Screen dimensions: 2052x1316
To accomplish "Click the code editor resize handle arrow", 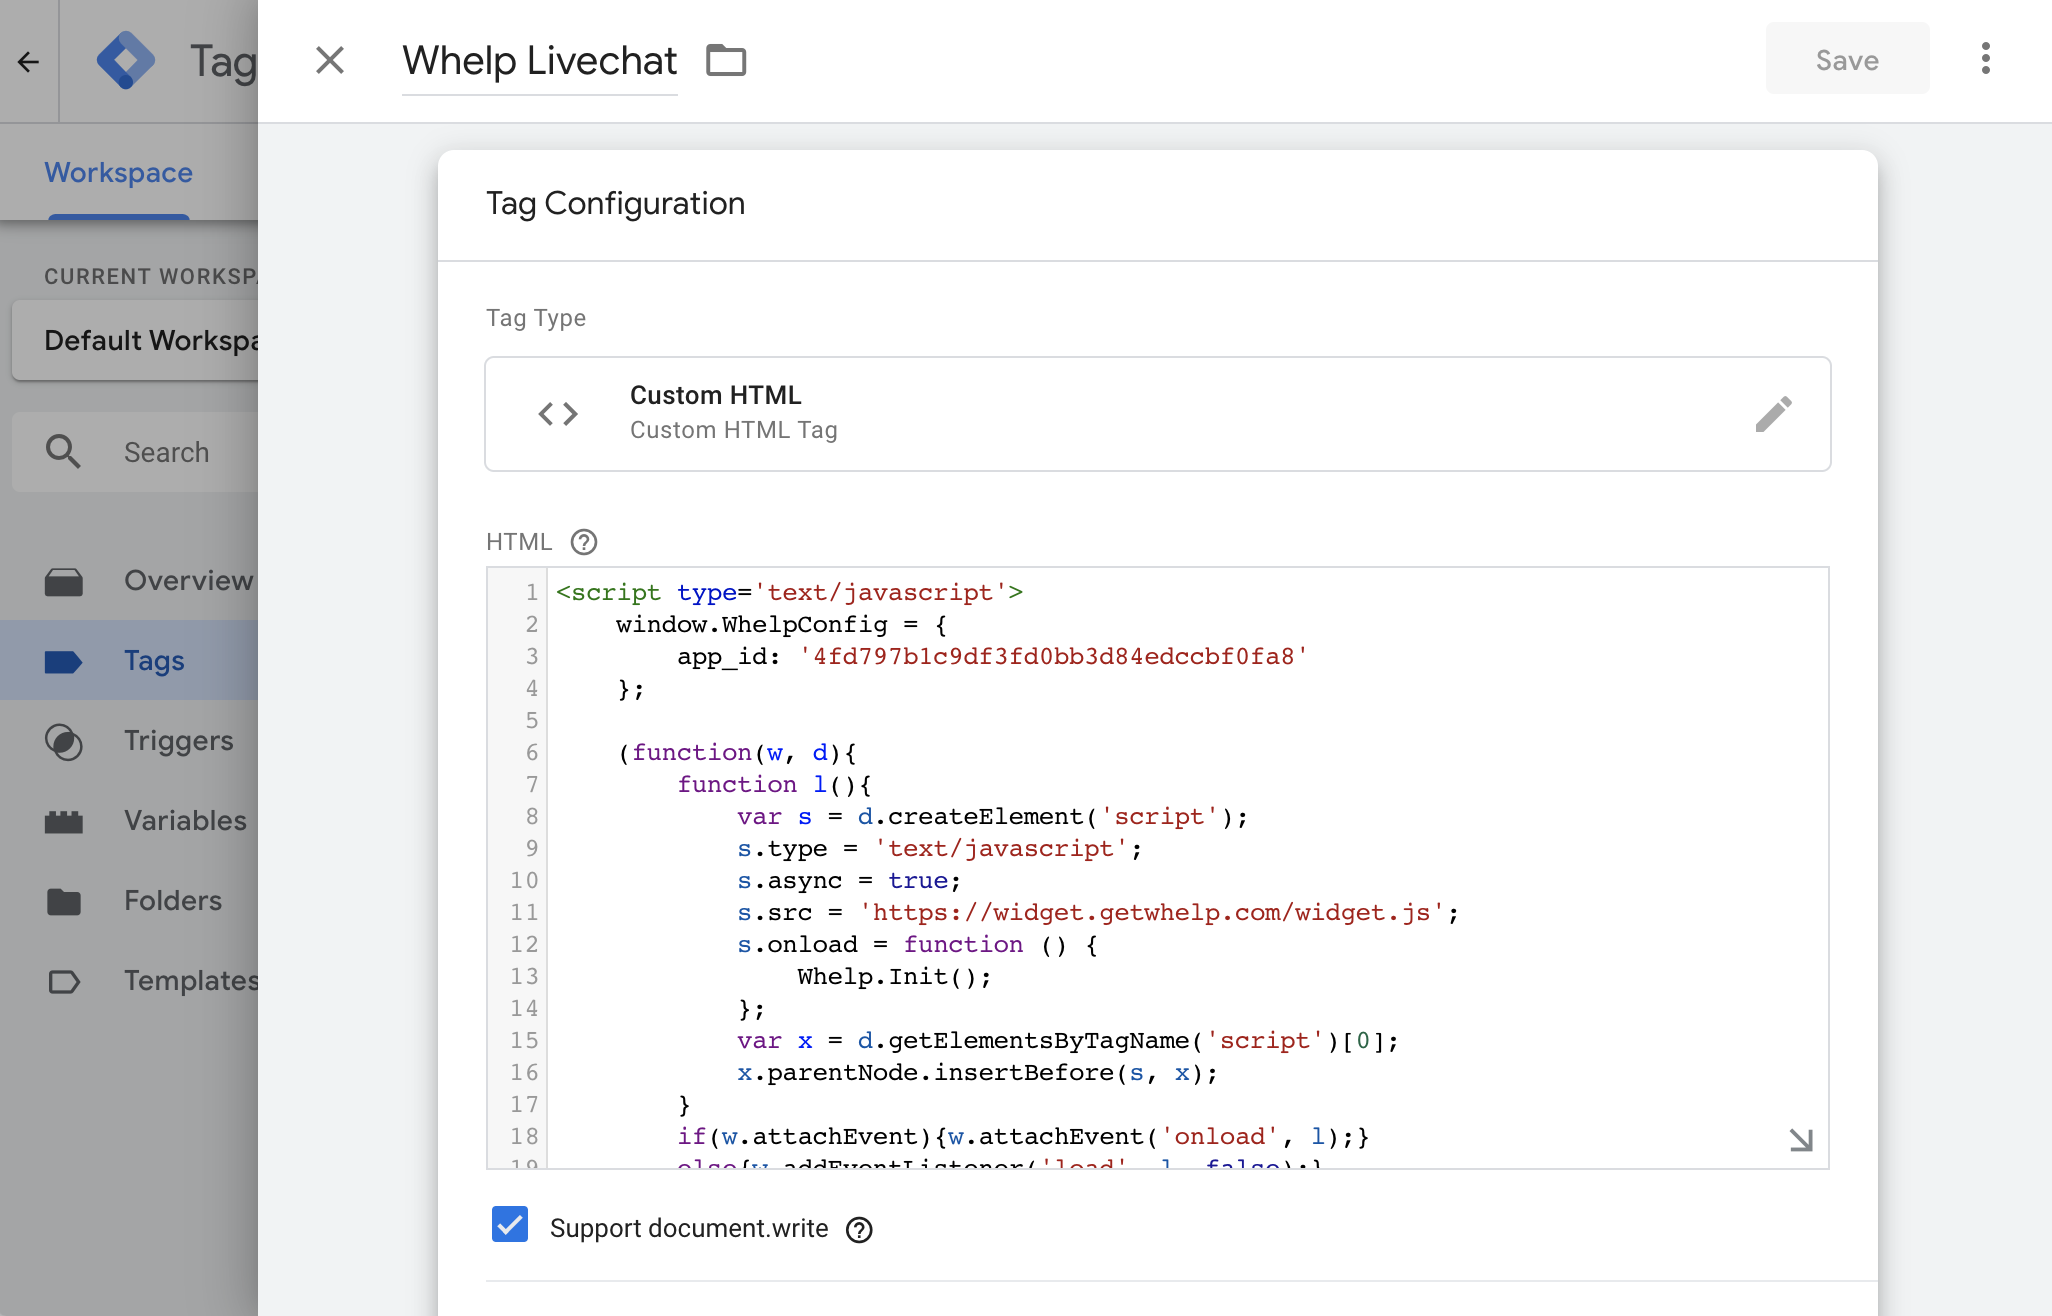I will coord(1800,1139).
